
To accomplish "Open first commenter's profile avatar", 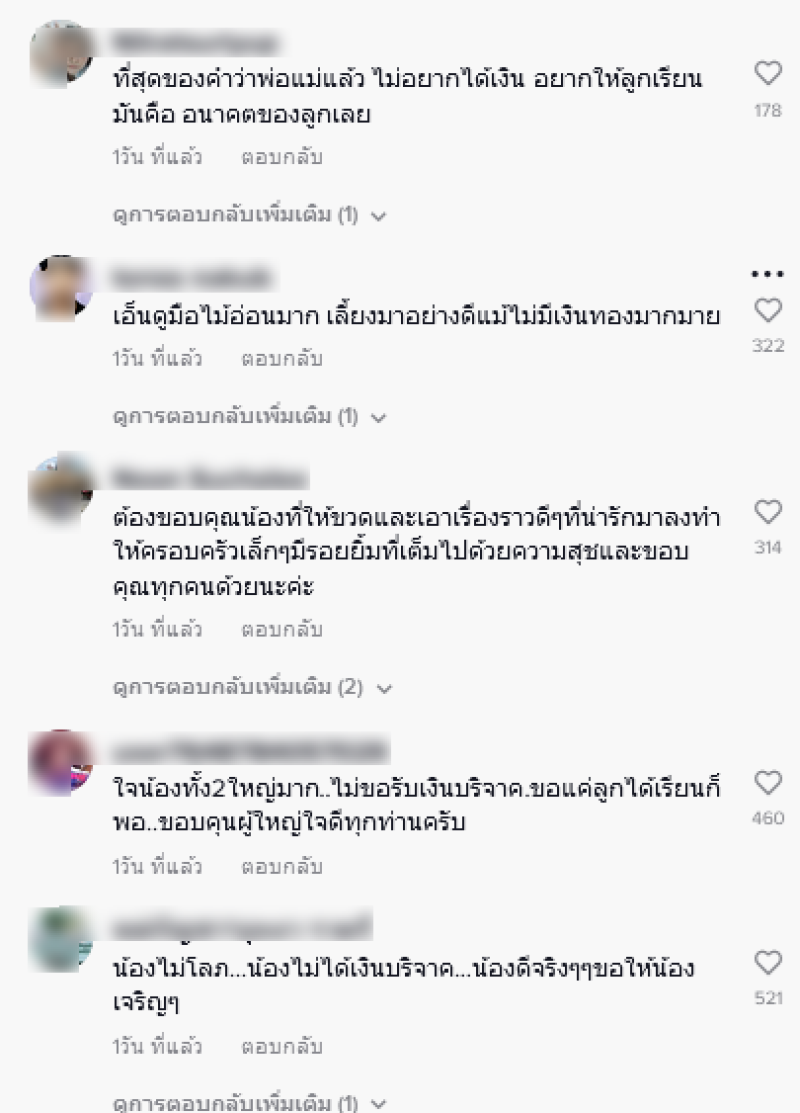I will [61, 54].
